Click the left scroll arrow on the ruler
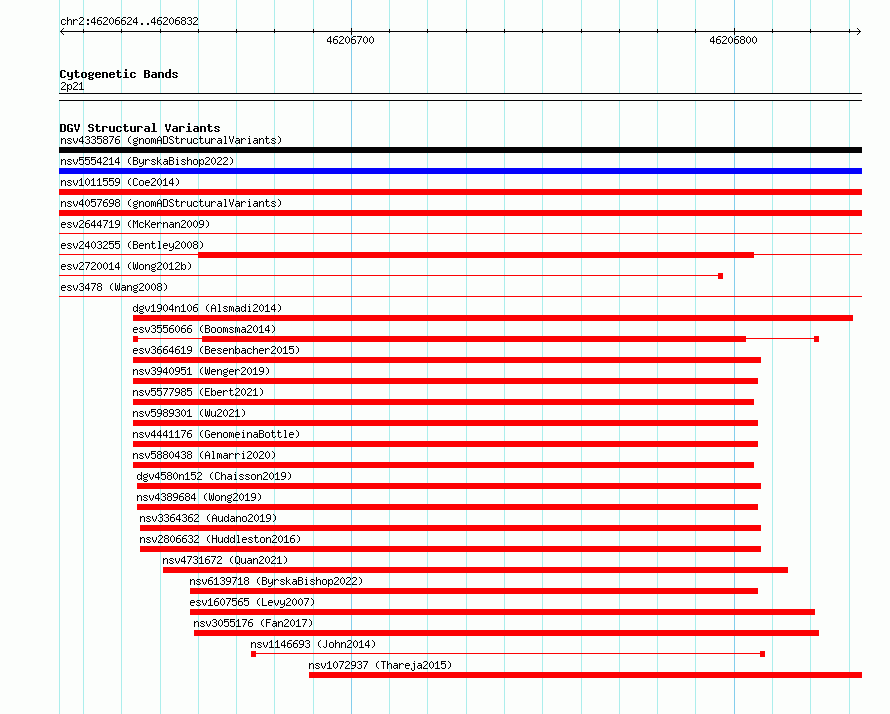 [62, 32]
